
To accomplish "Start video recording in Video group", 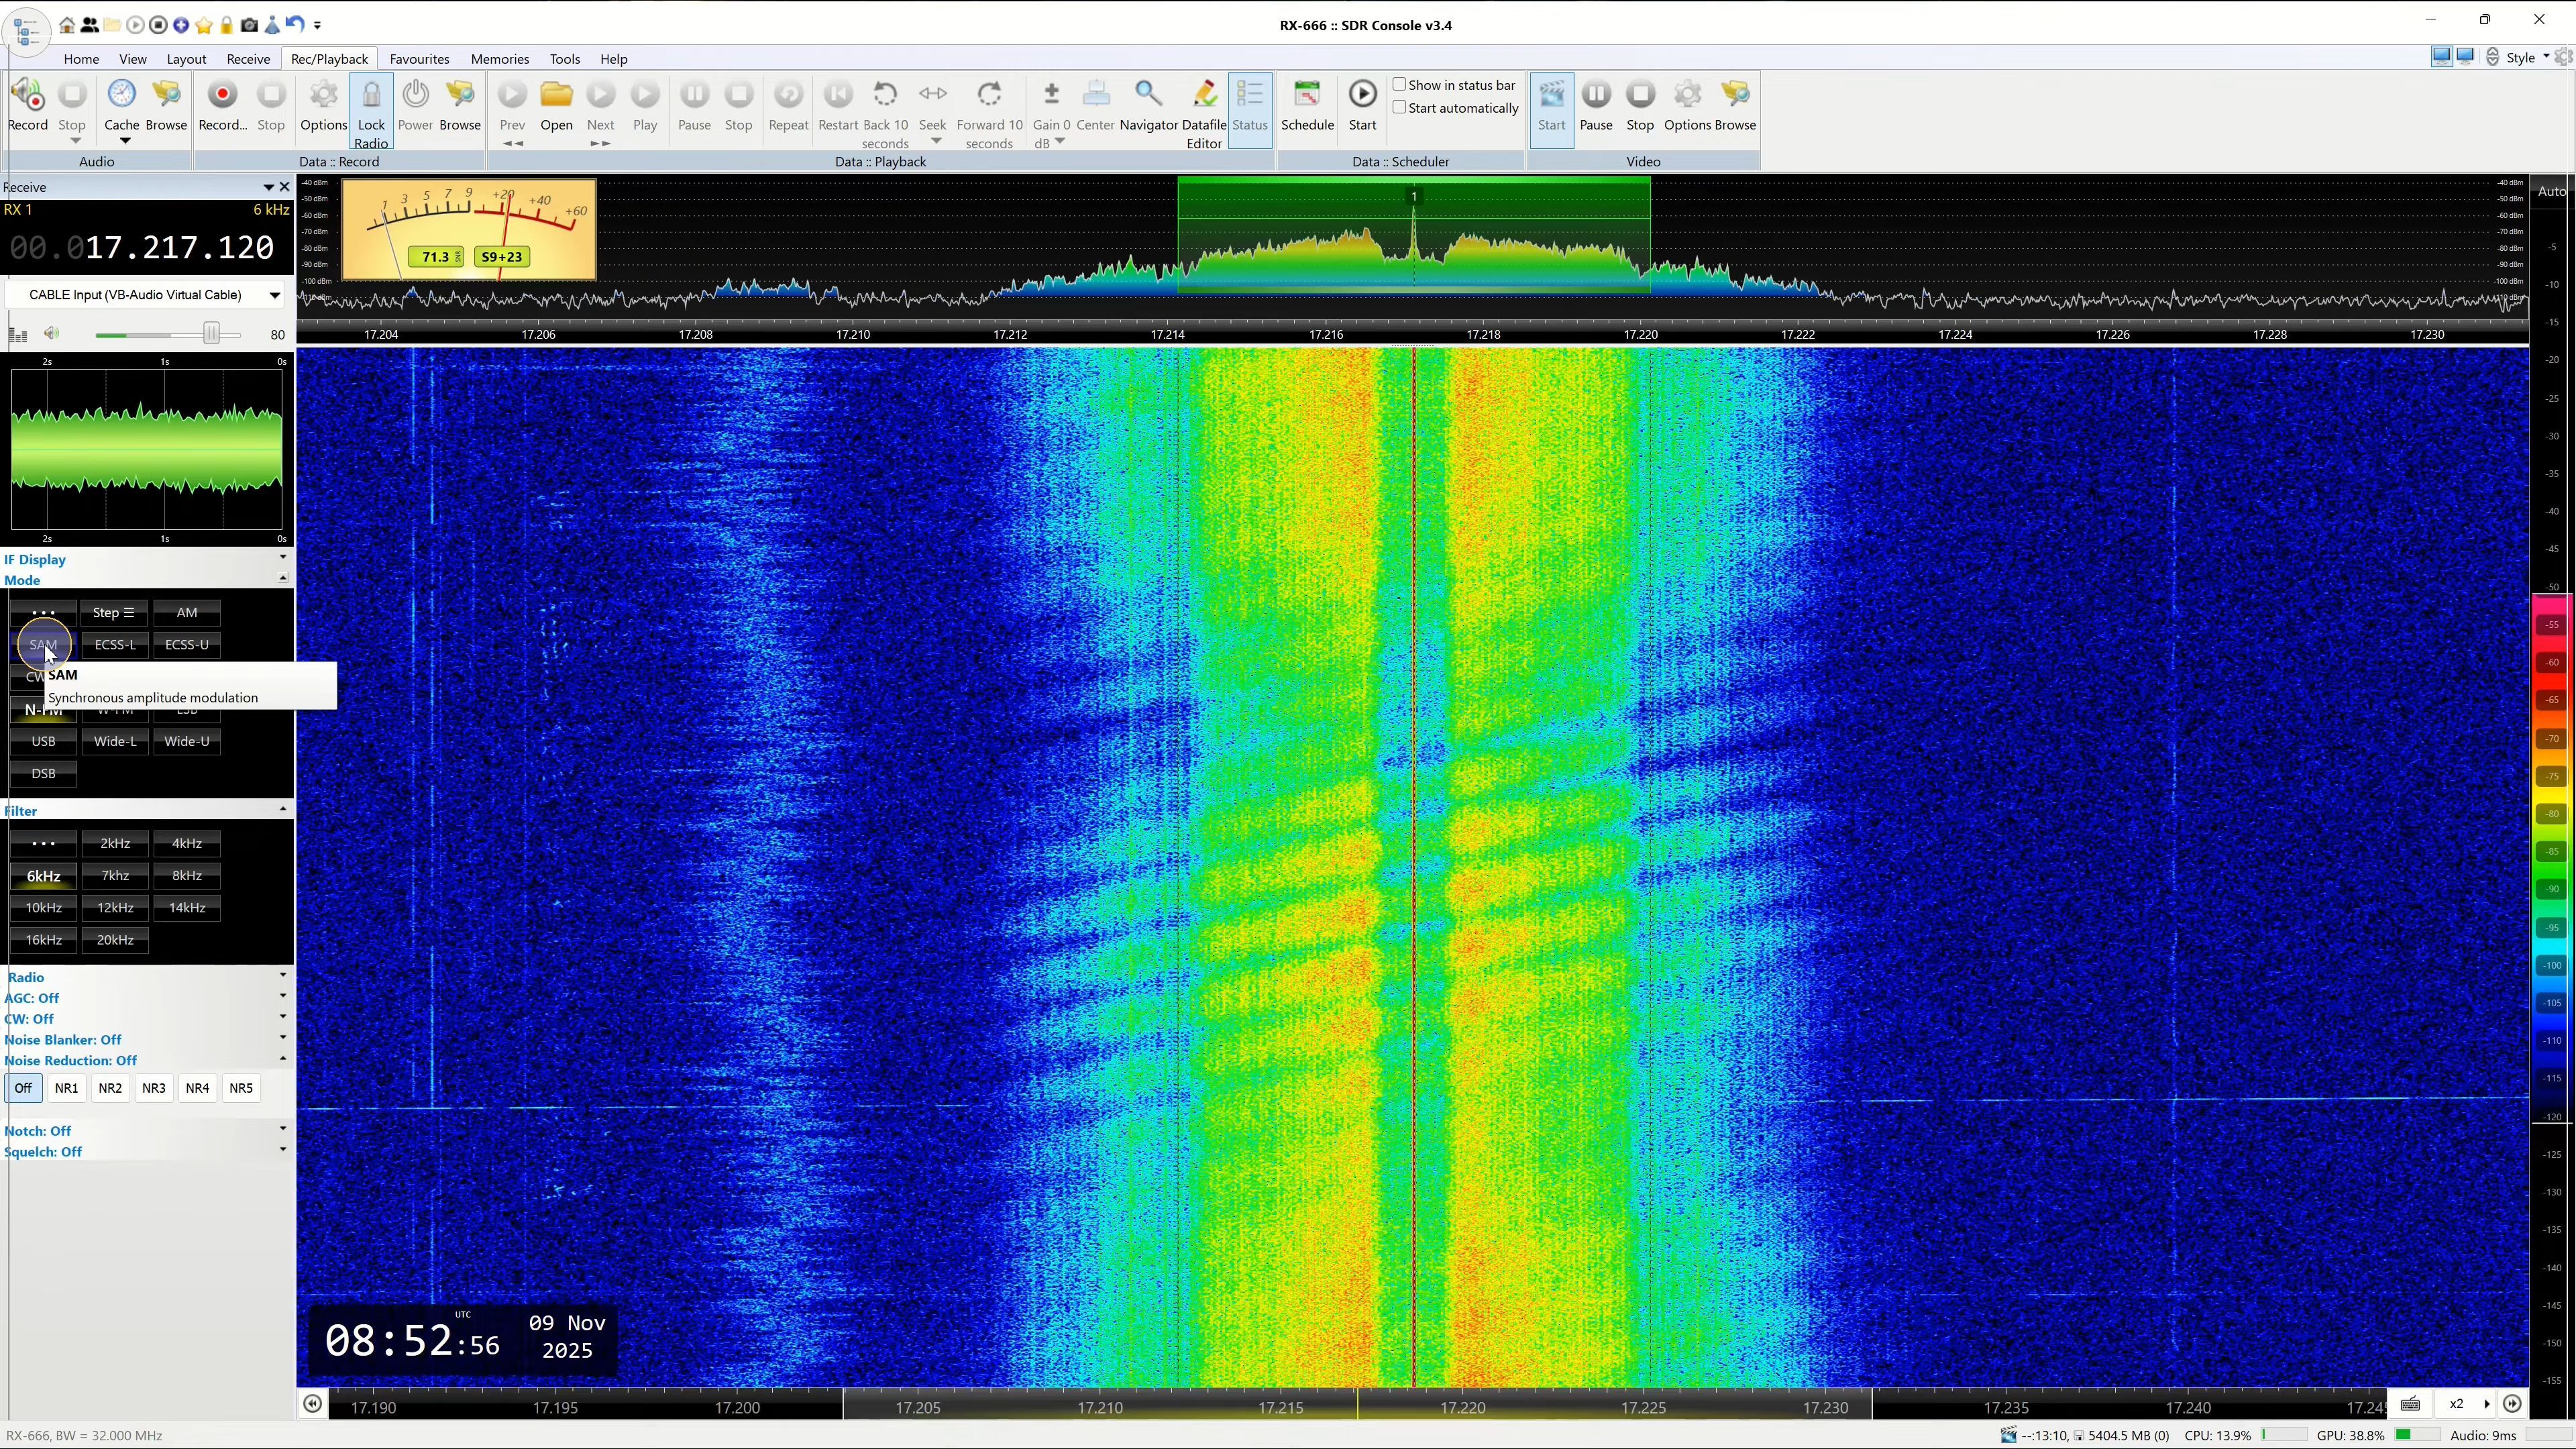I will [1551, 96].
